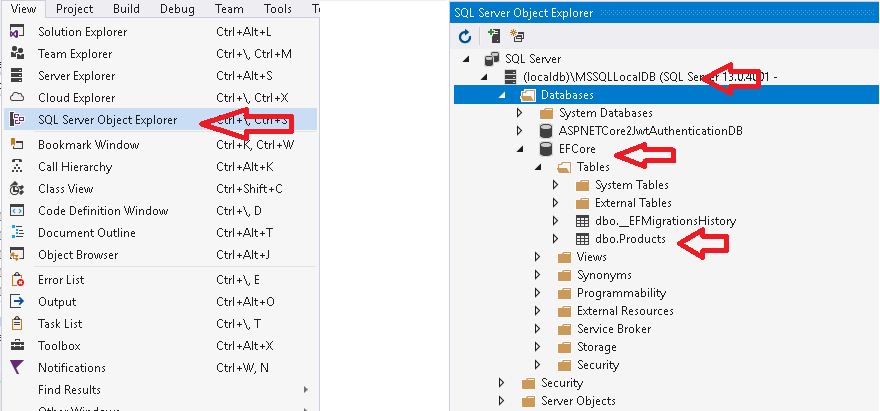Open the Build menu

pyautogui.click(x=126, y=9)
